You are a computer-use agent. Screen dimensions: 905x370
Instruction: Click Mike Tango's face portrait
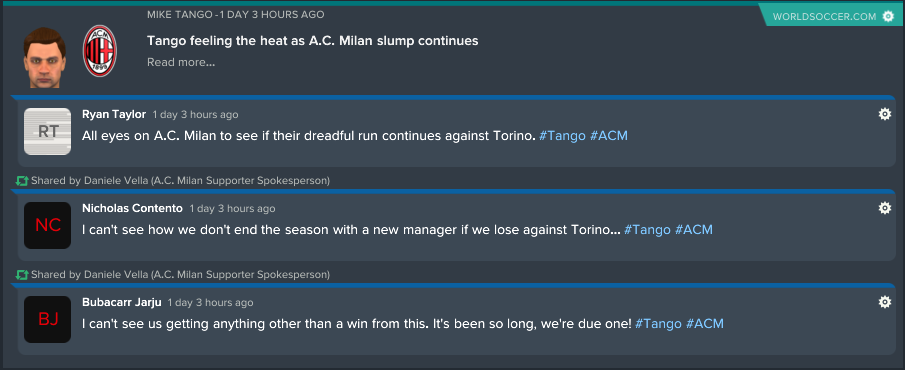[44, 57]
